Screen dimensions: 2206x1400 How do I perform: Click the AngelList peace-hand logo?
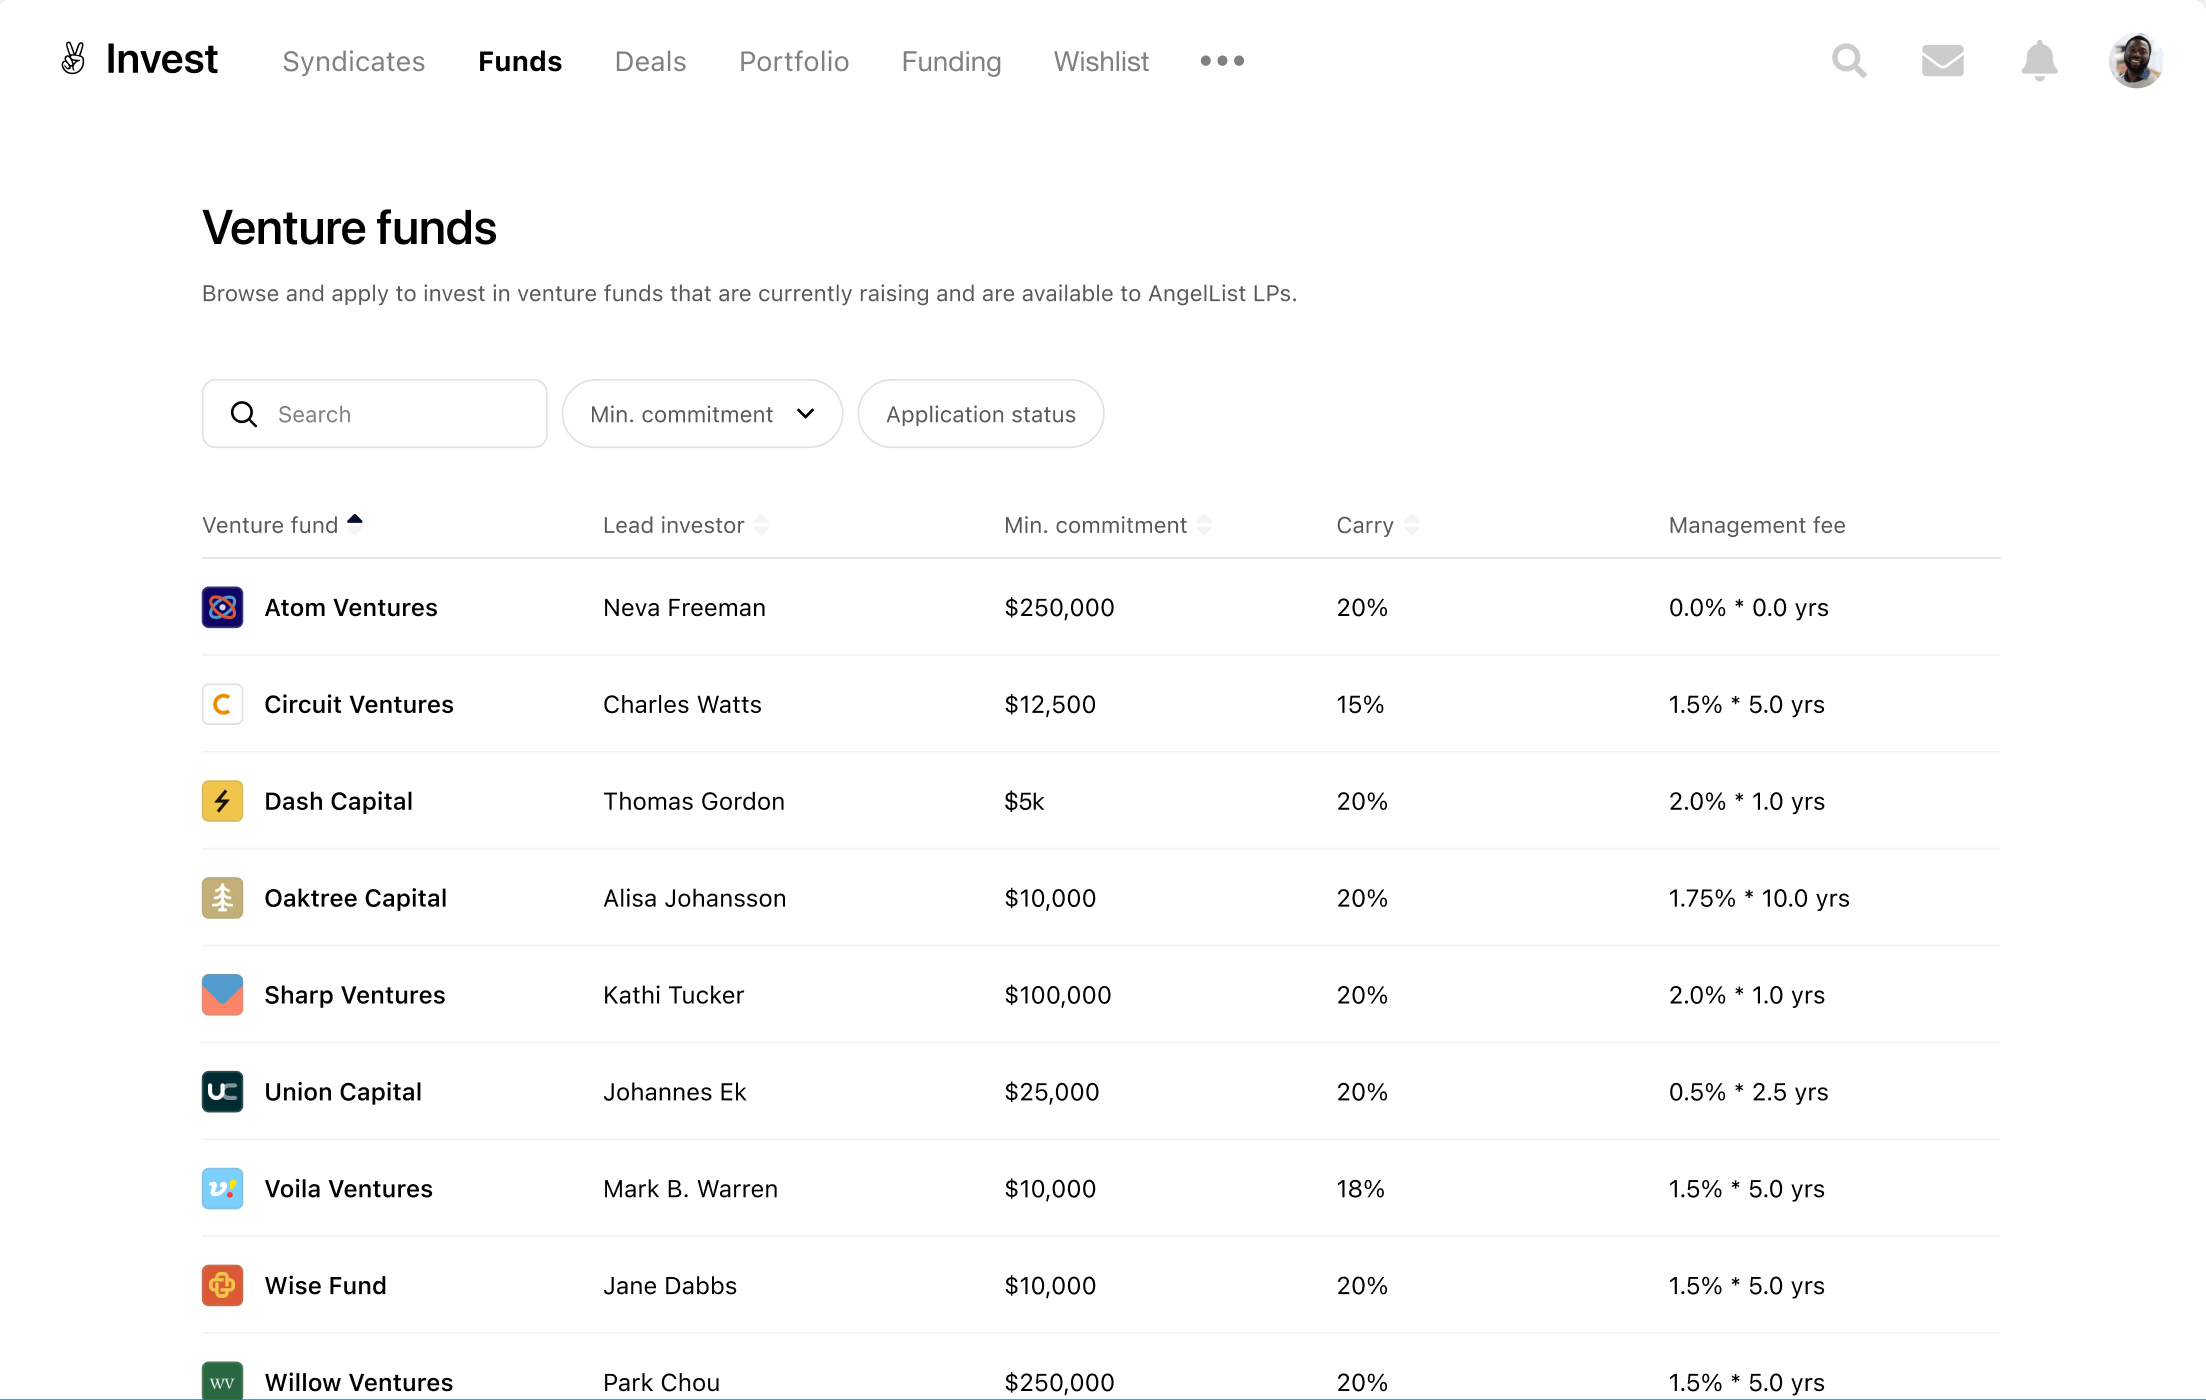coord(73,59)
